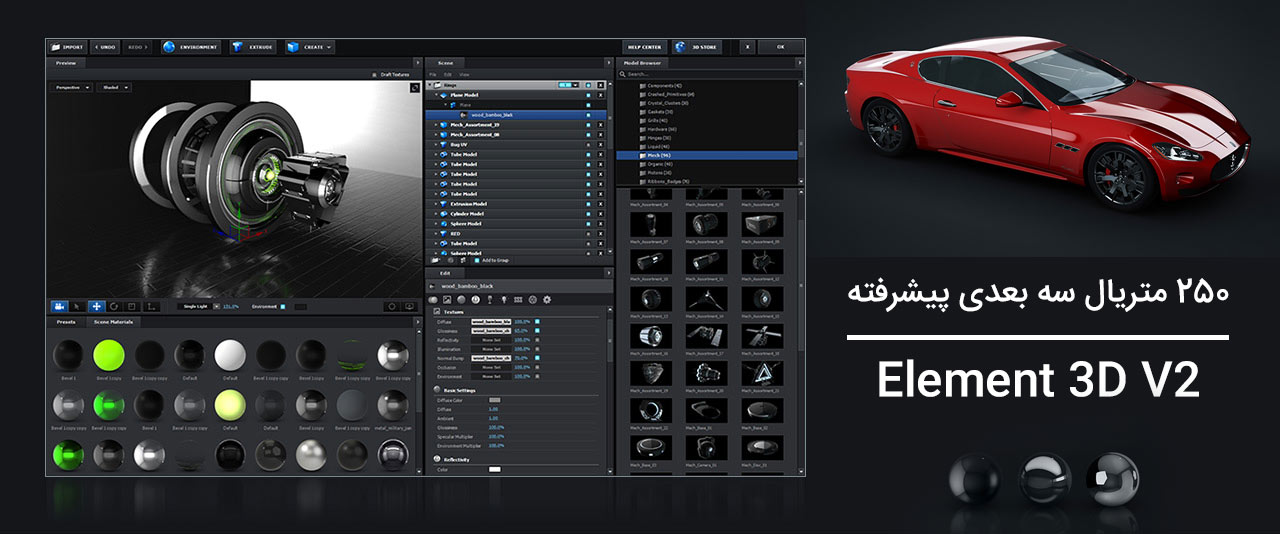Click the preview top-right corner reset icon
This screenshot has height=534, width=1280.
pyautogui.click(x=415, y=87)
